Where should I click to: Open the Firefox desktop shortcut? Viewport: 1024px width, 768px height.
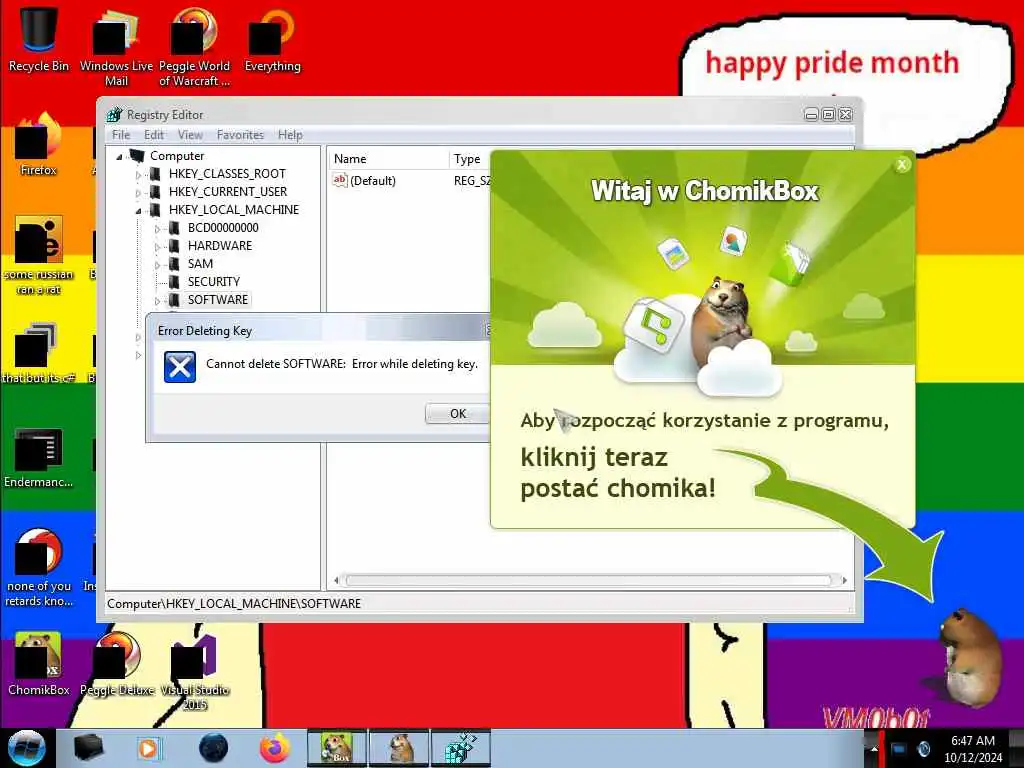click(x=39, y=144)
